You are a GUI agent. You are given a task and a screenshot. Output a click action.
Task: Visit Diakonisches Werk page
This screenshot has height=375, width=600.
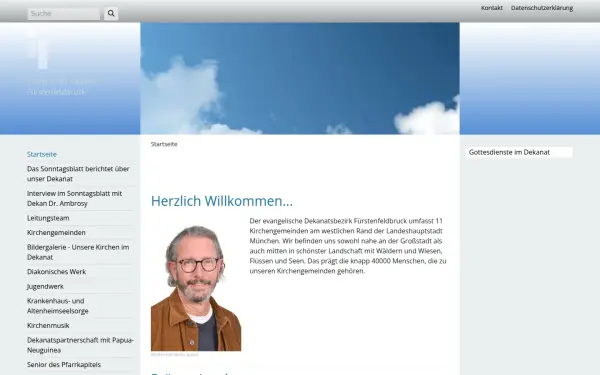[57, 272]
